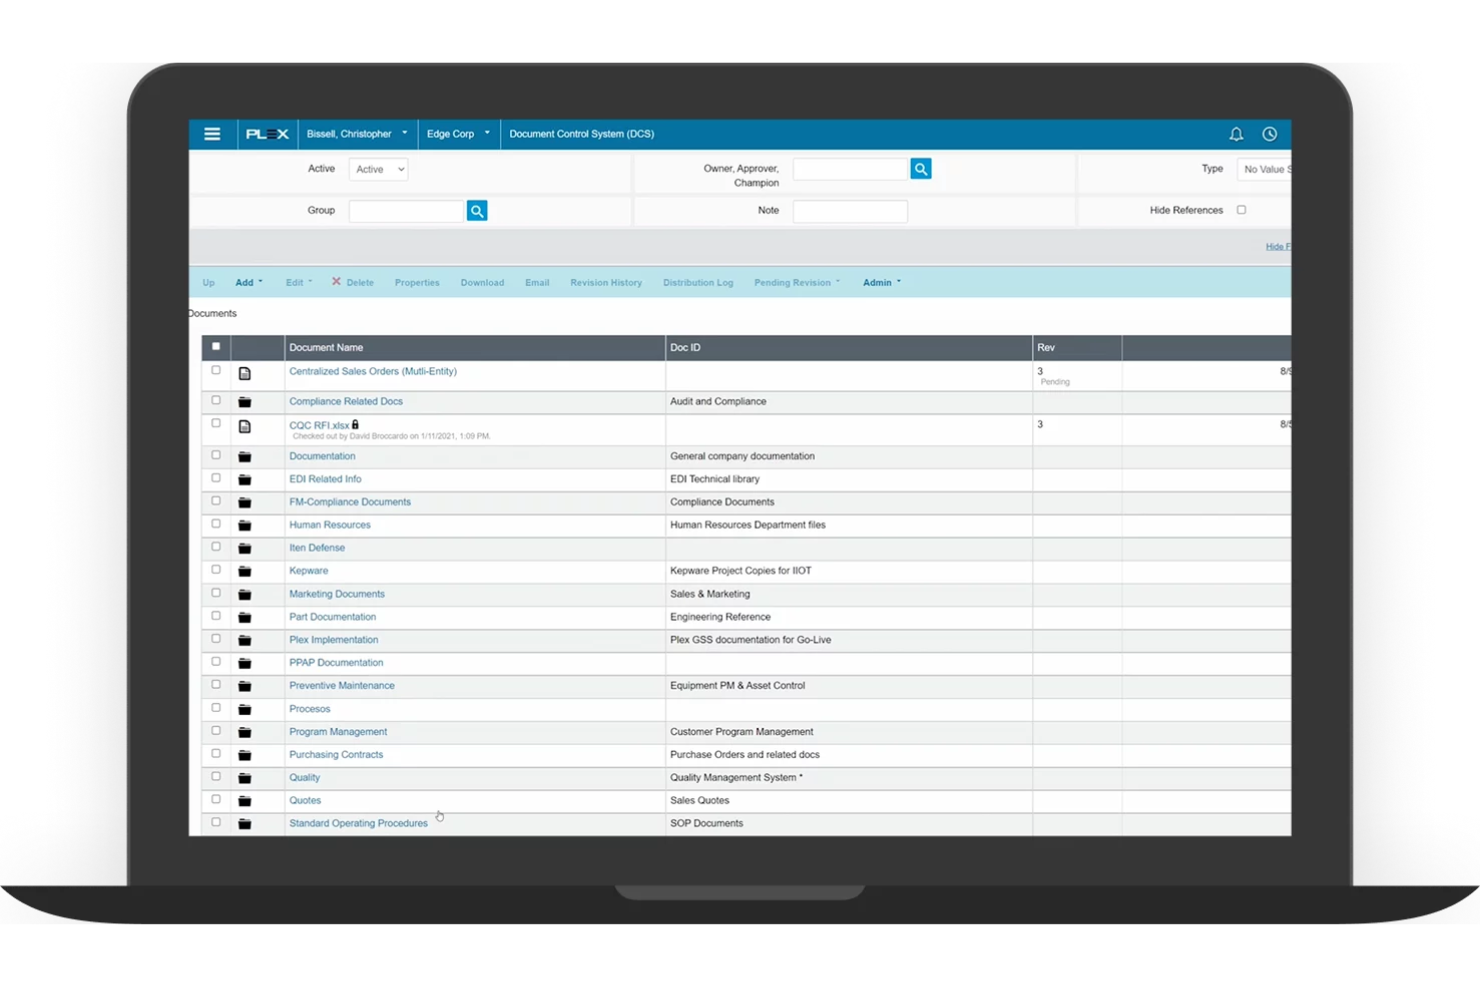Check the Human Resources row checkbox

[x=216, y=524]
